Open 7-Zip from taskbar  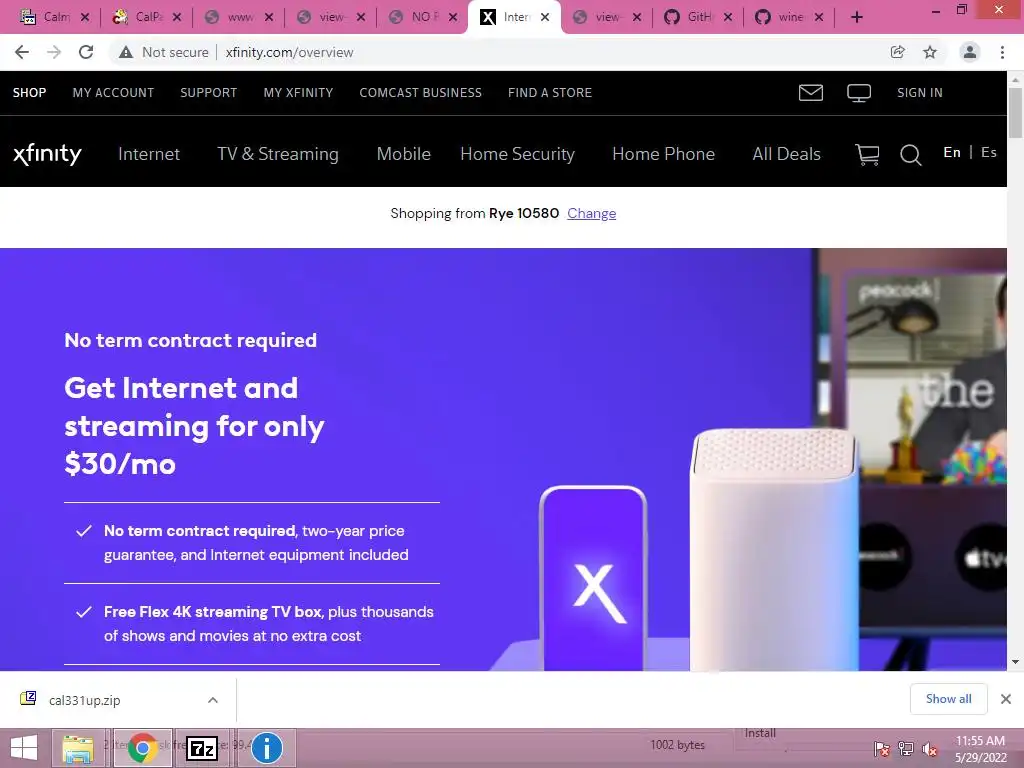[202, 748]
